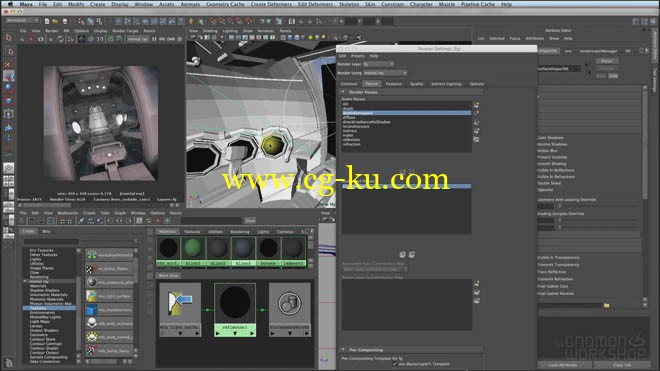Switch to Indirect Lighting tab

[x=446, y=84]
